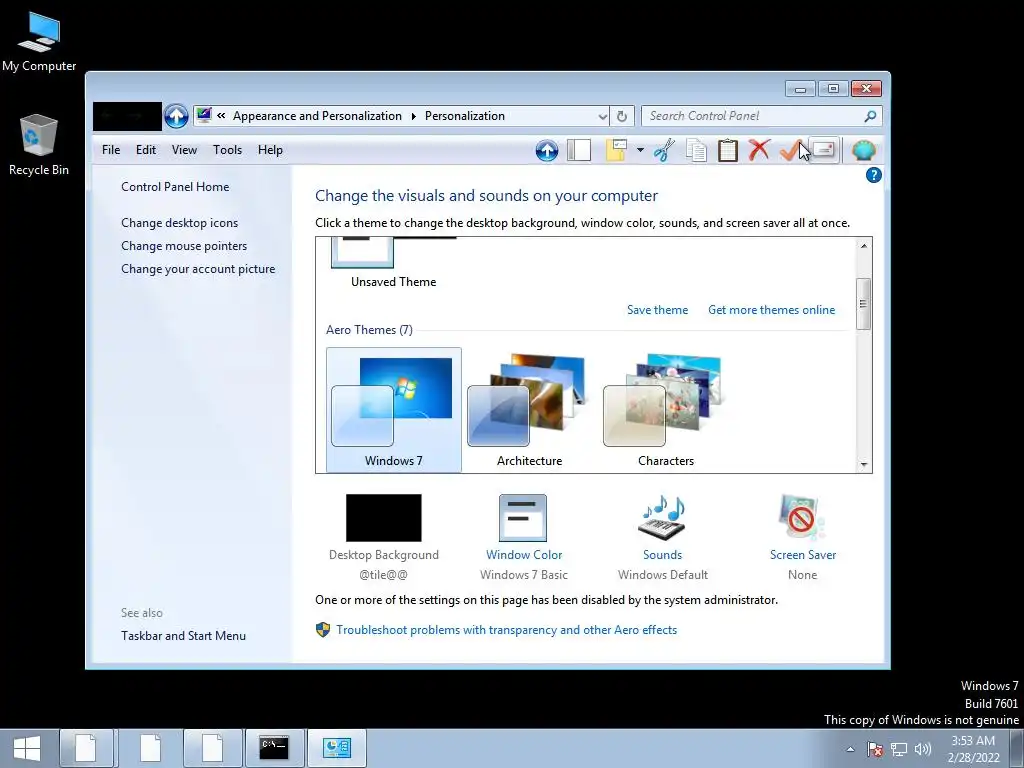Click the blue Up arrow beside the address bar

[176, 116]
